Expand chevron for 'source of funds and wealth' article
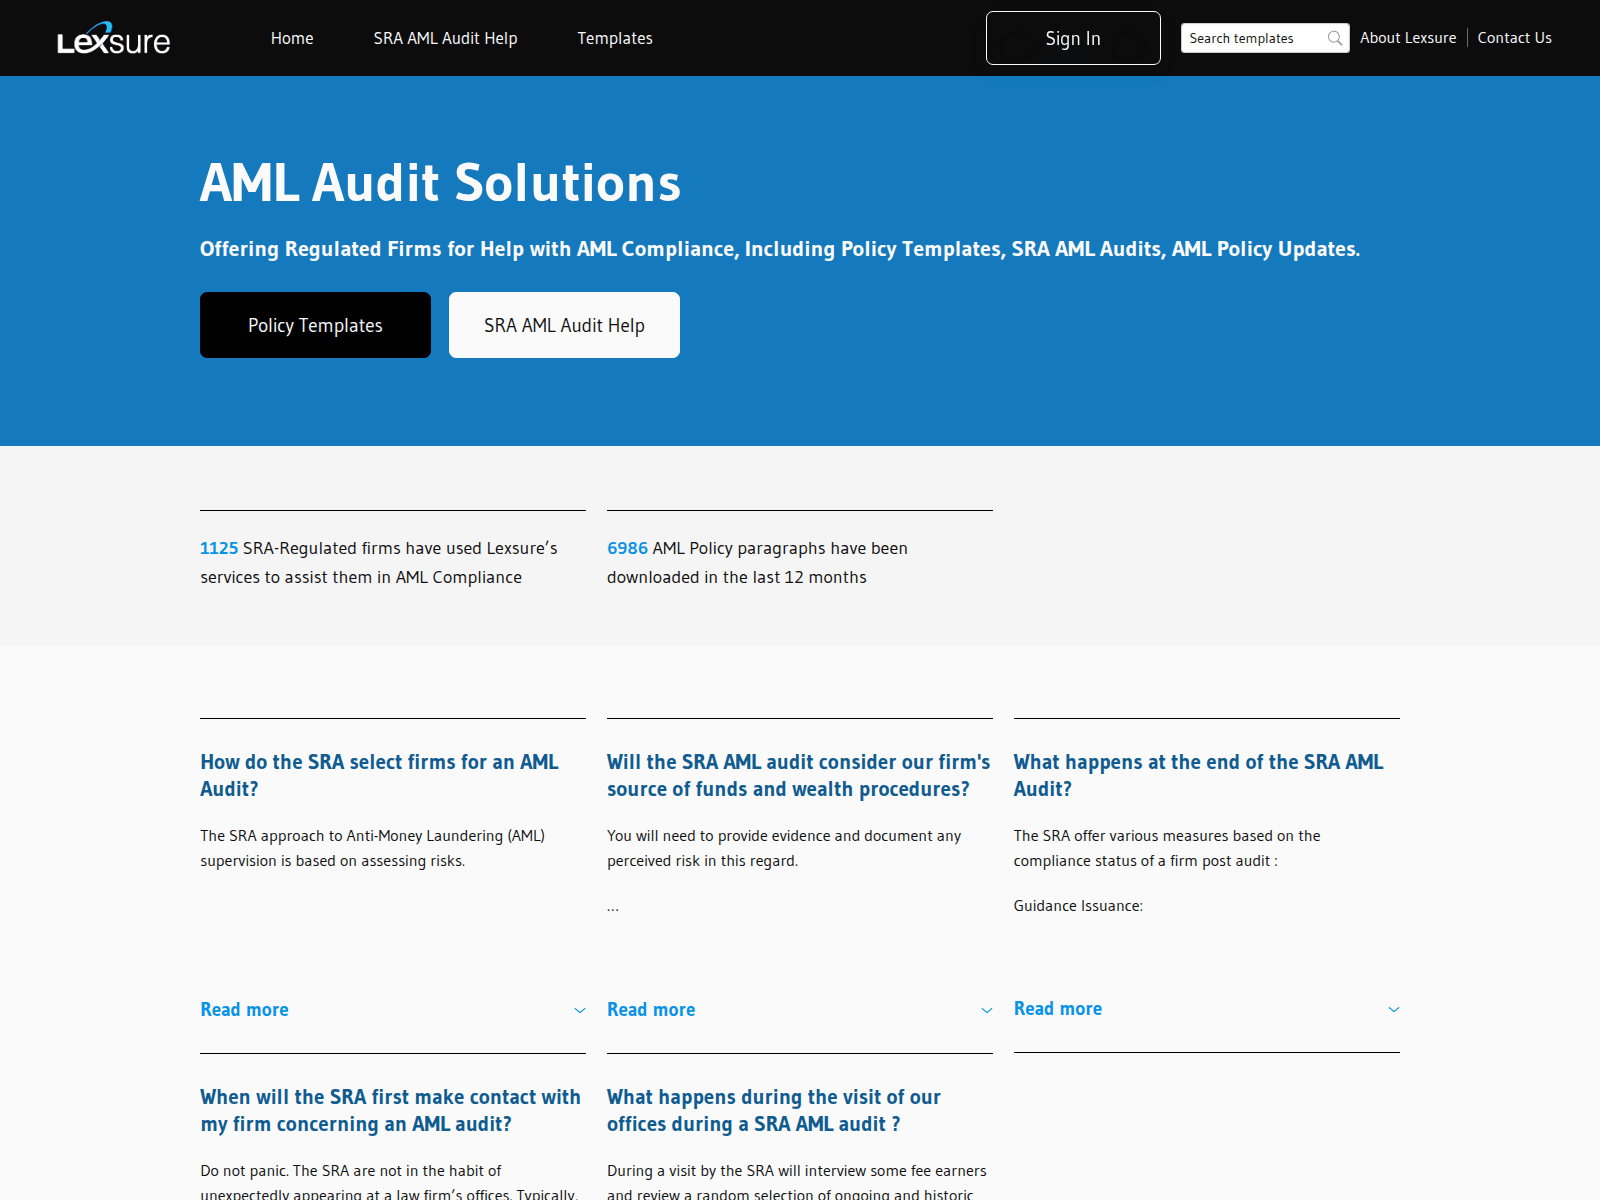 [987, 1011]
